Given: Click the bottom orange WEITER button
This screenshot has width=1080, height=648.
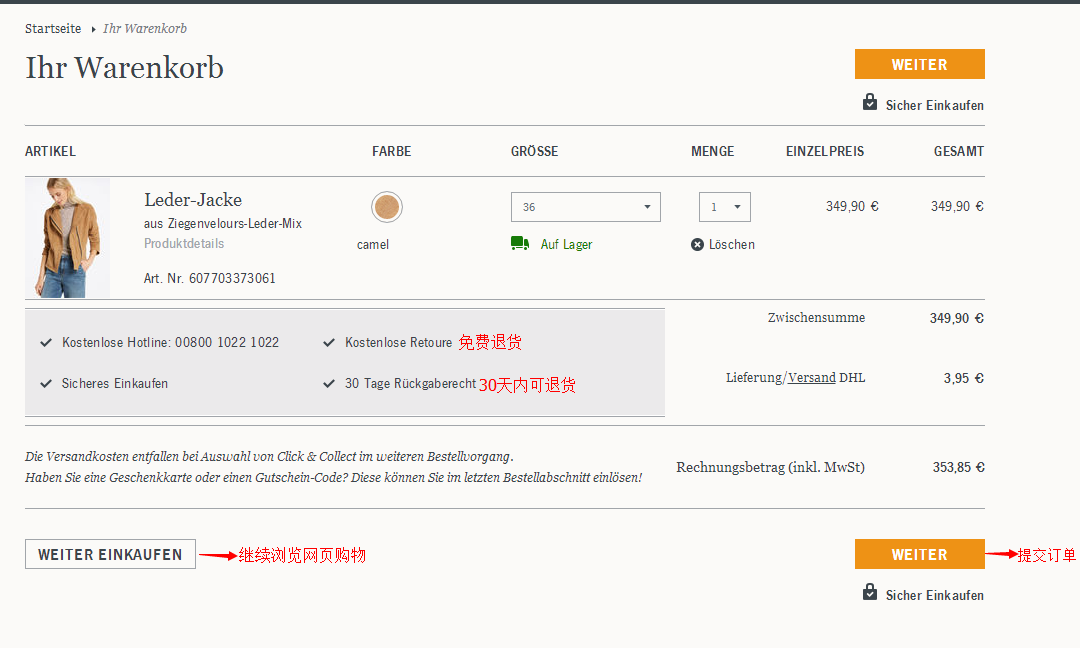Looking at the screenshot, I should pyautogui.click(x=919, y=554).
